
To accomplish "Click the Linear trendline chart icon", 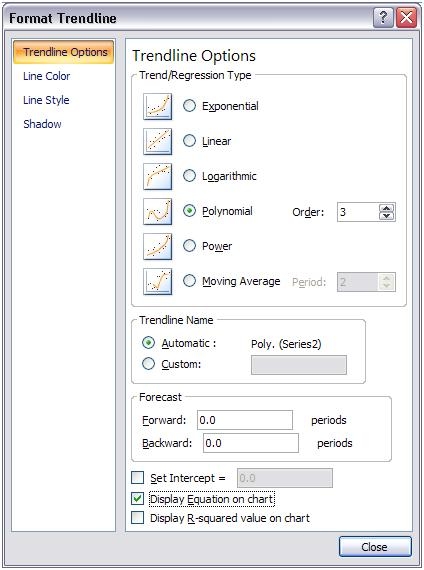I will pyautogui.click(x=157, y=141).
